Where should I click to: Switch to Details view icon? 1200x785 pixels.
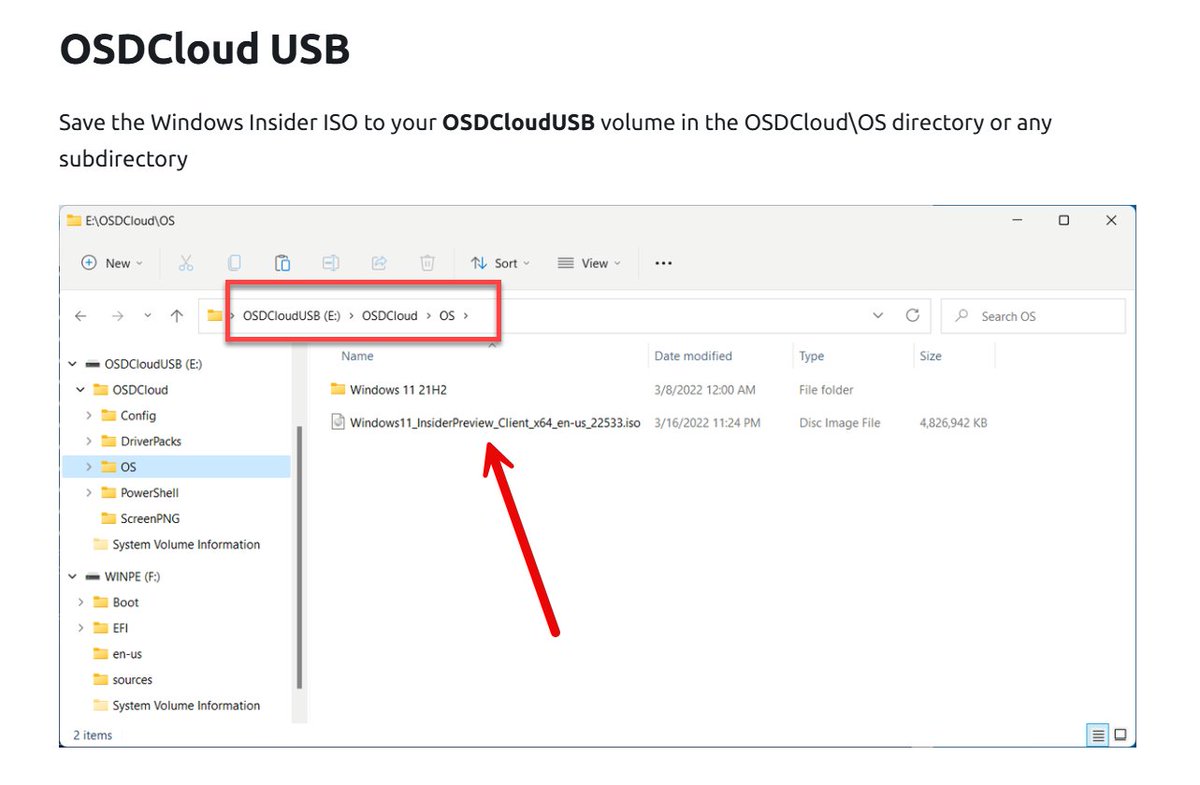pos(1098,735)
